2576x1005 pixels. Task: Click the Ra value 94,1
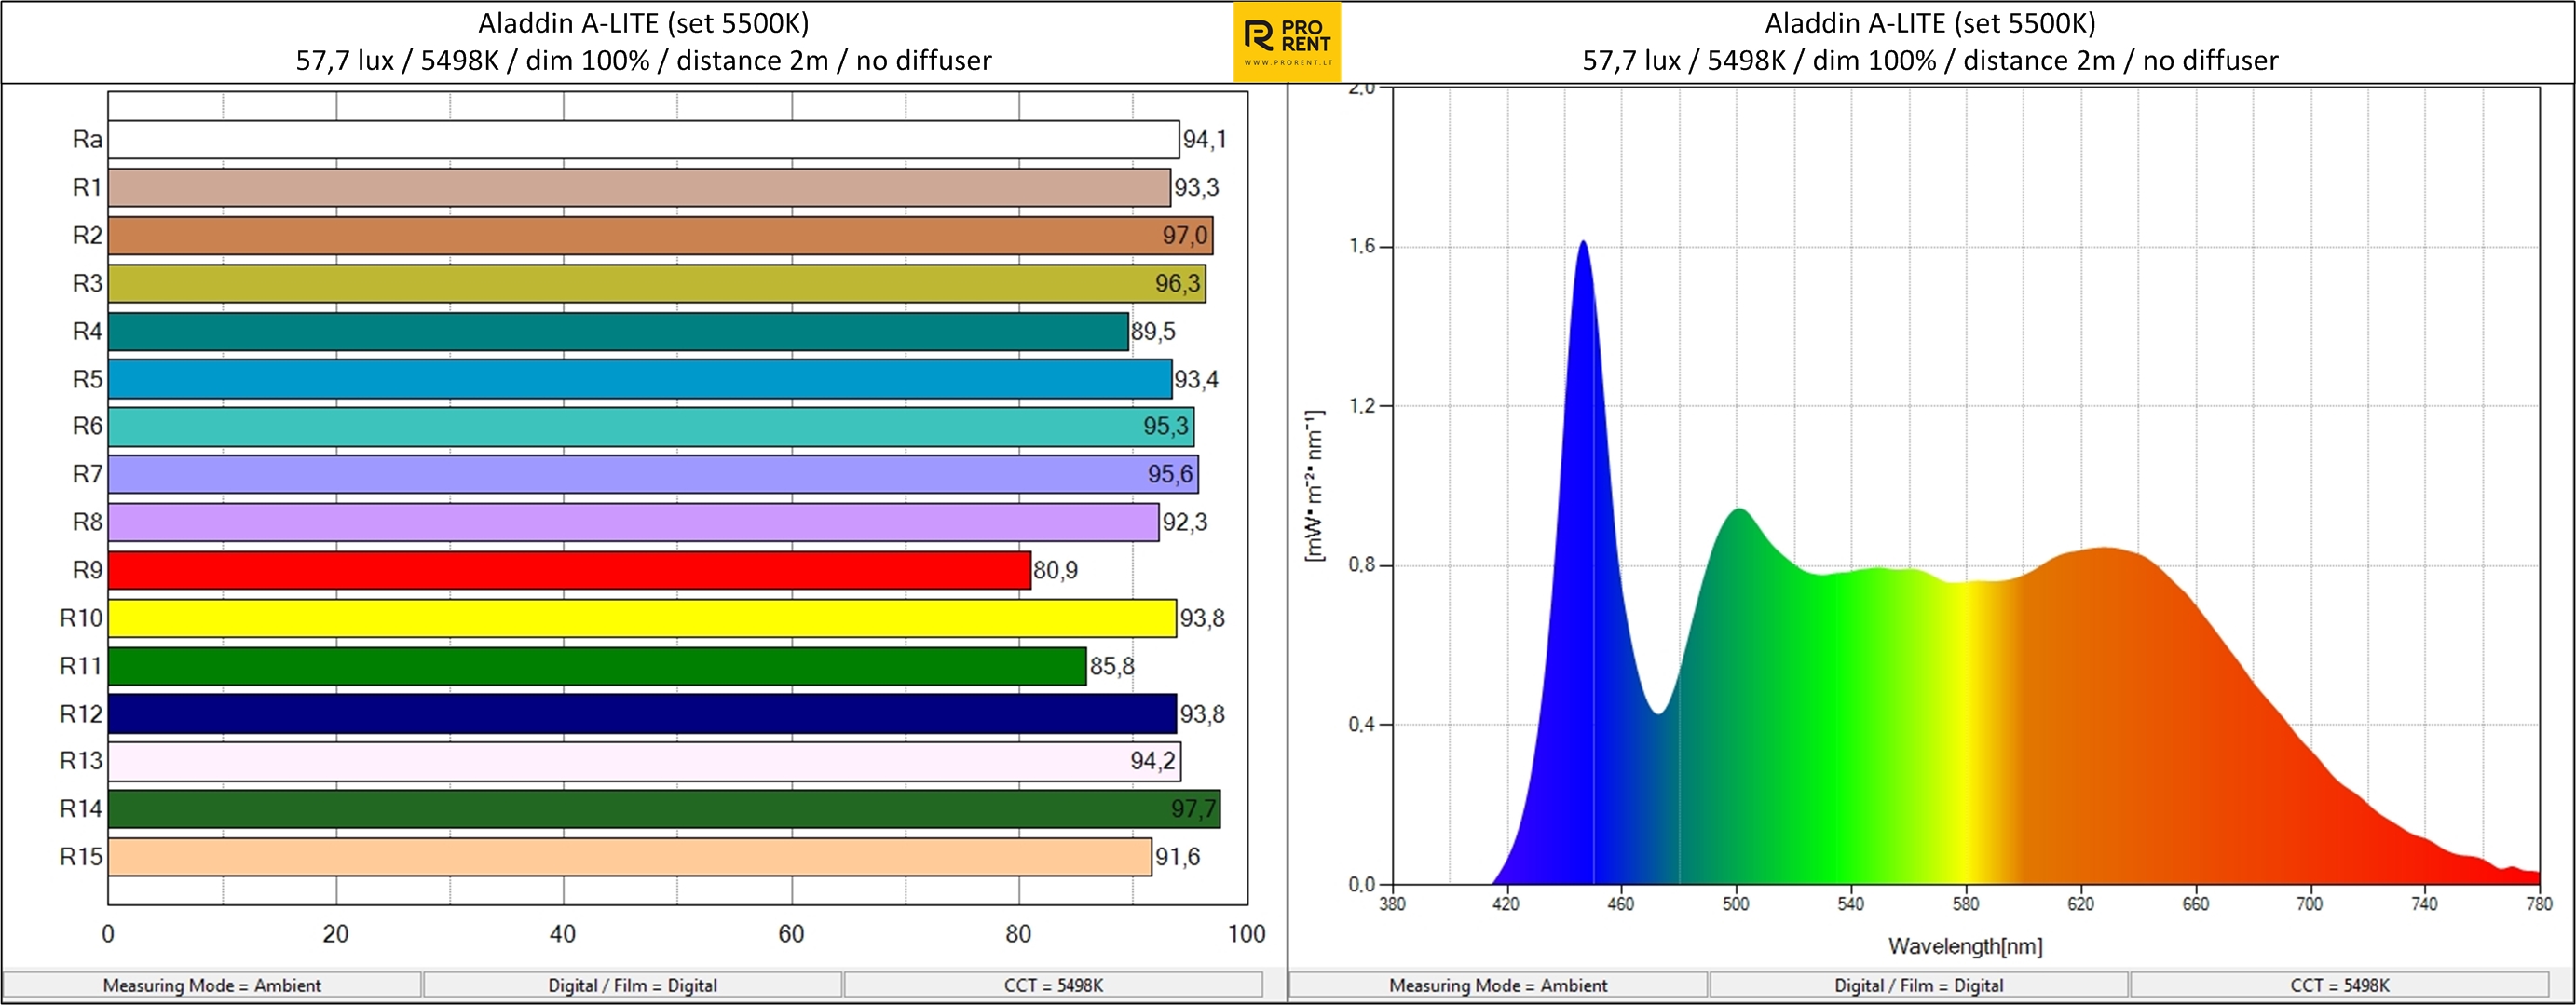pyautogui.click(x=1205, y=140)
